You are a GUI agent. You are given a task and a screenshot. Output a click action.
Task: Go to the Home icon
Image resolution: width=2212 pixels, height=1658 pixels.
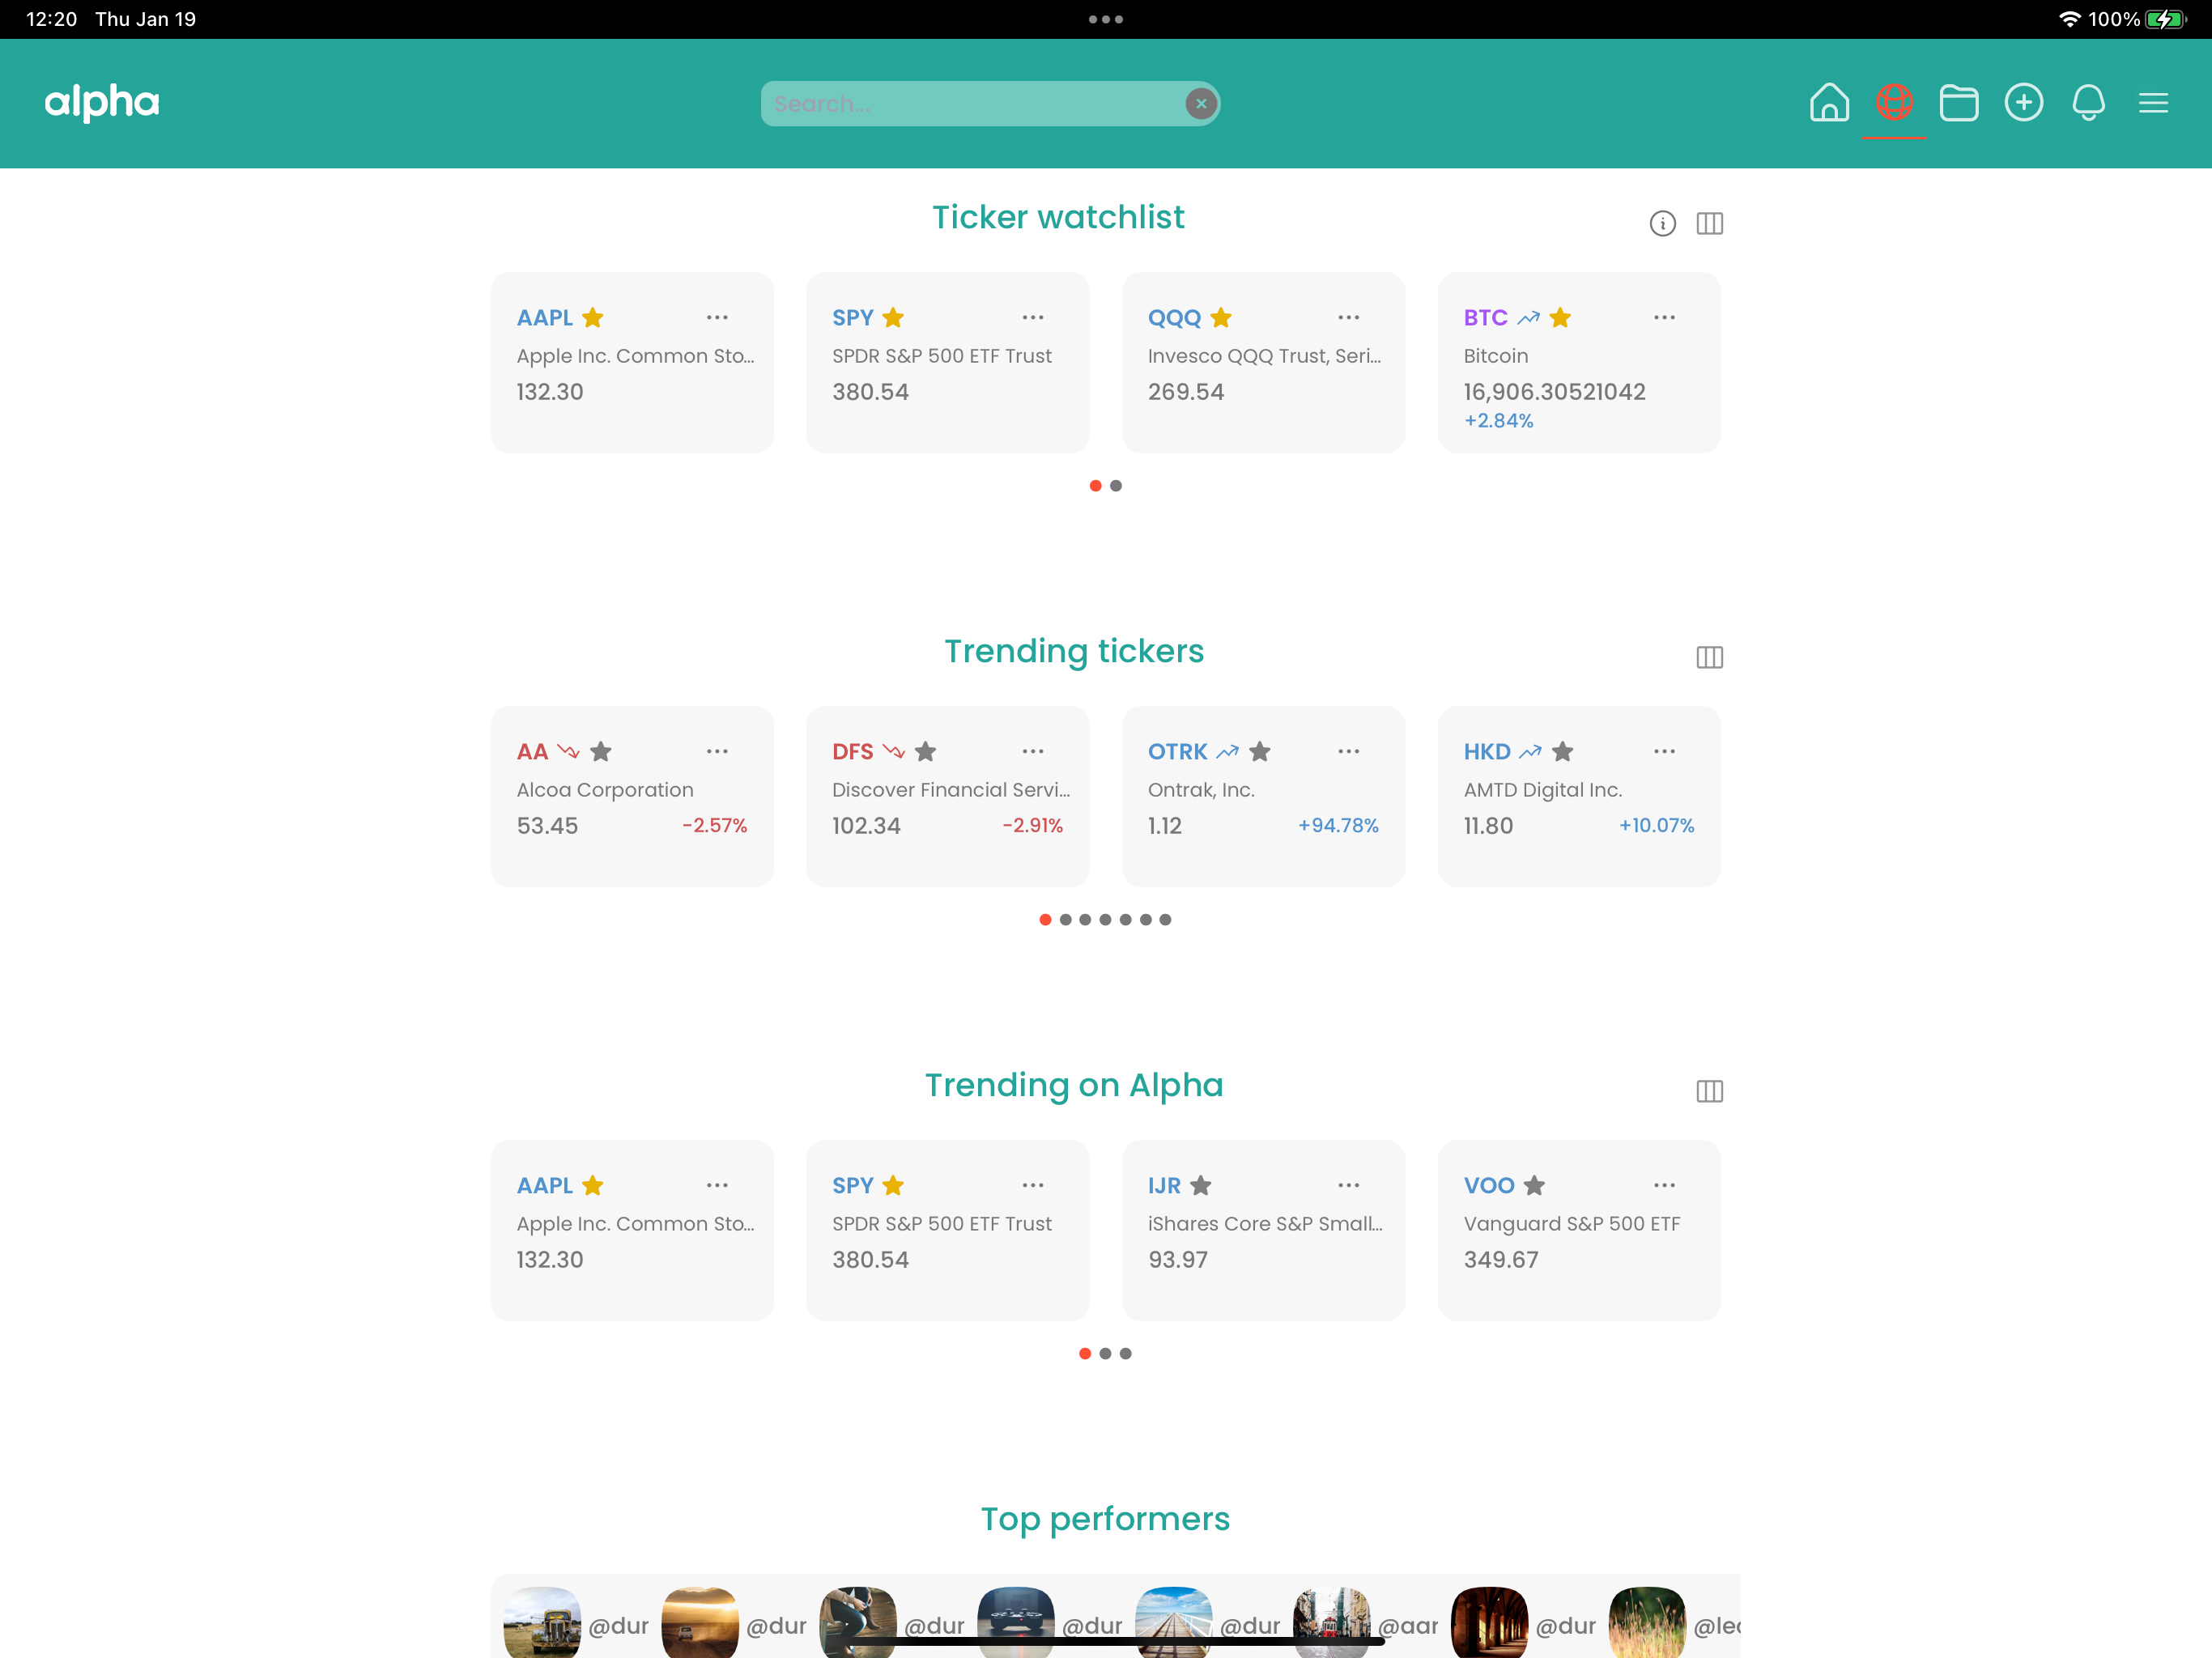coord(1829,102)
